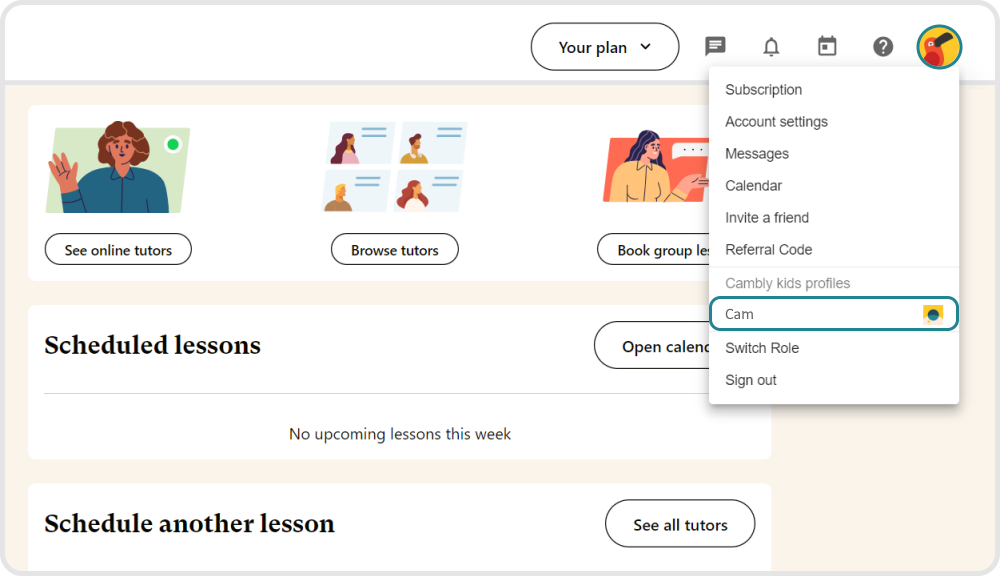Click Cam's kid profile avatar icon
The height and width of the screenshot is (576, 1000).
pos(933,314)
